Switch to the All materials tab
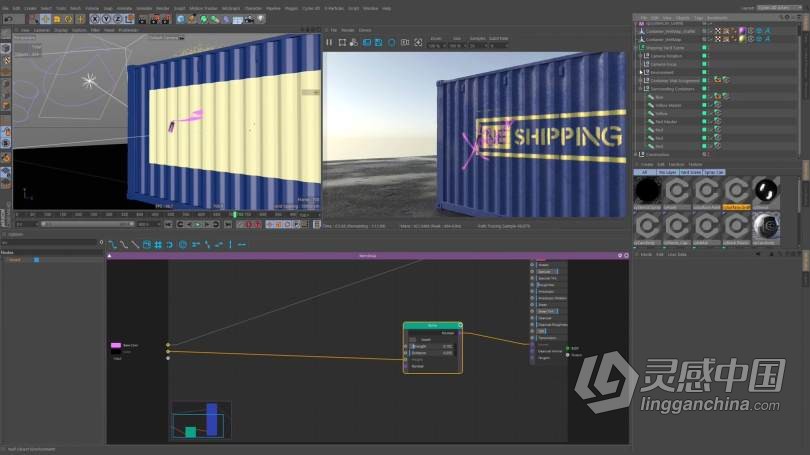 point(644,172)
